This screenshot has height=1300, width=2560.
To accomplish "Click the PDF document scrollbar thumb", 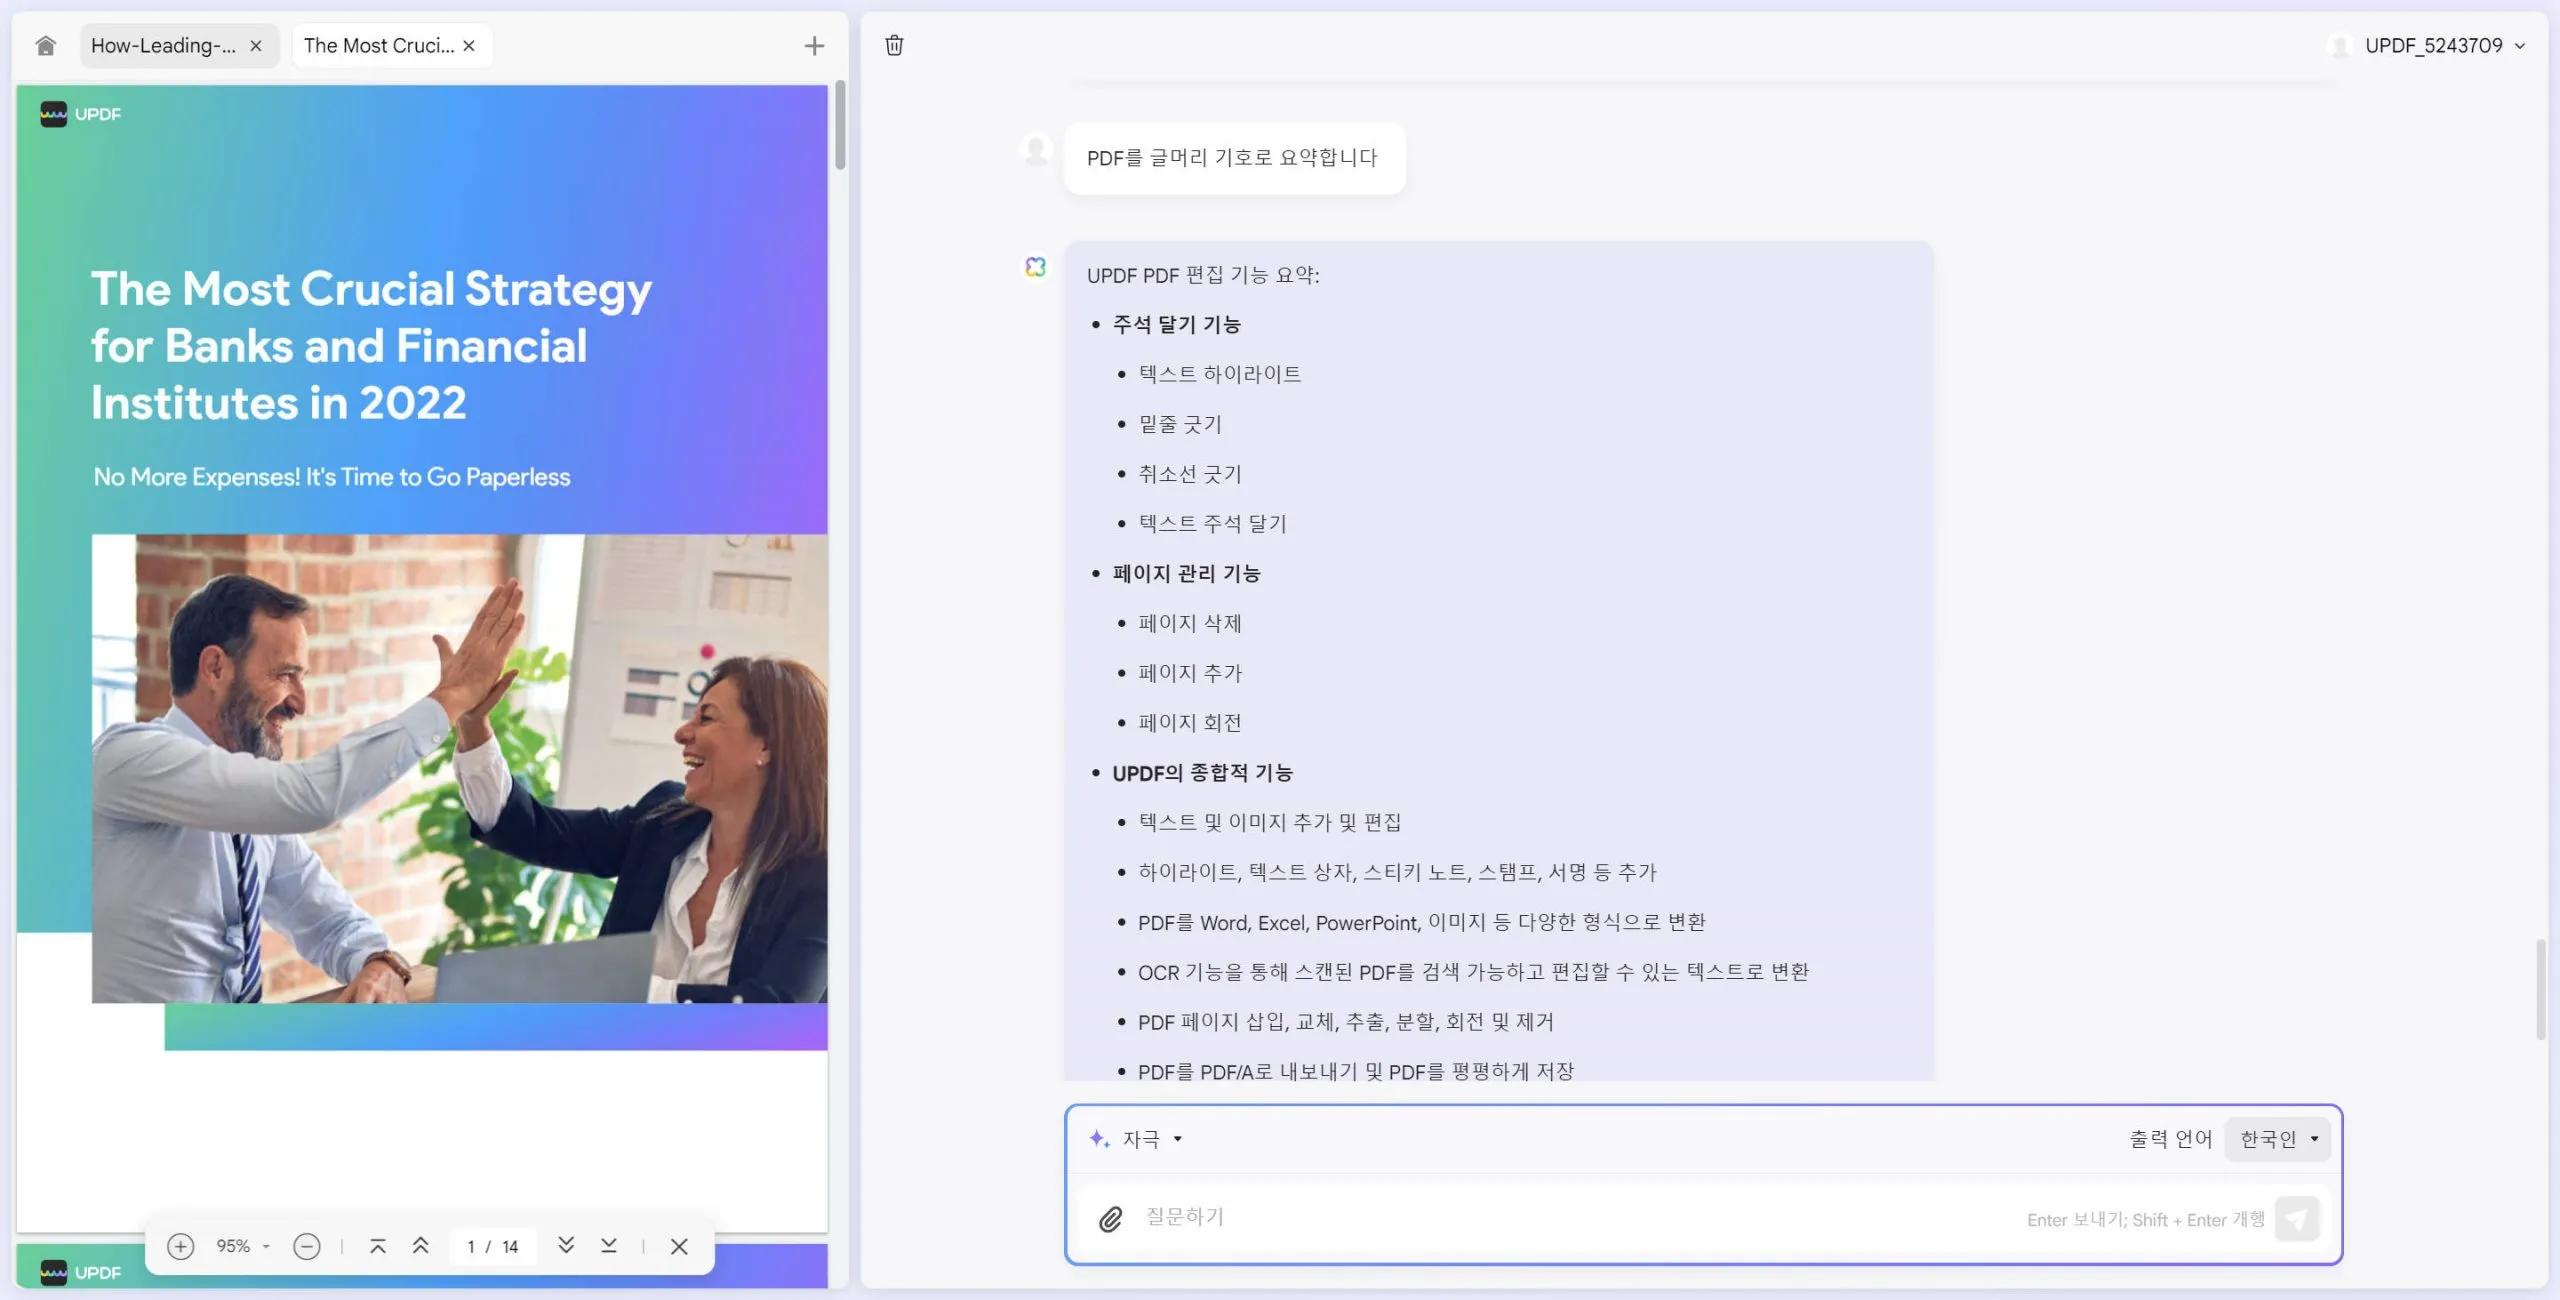I will [840, 125].
